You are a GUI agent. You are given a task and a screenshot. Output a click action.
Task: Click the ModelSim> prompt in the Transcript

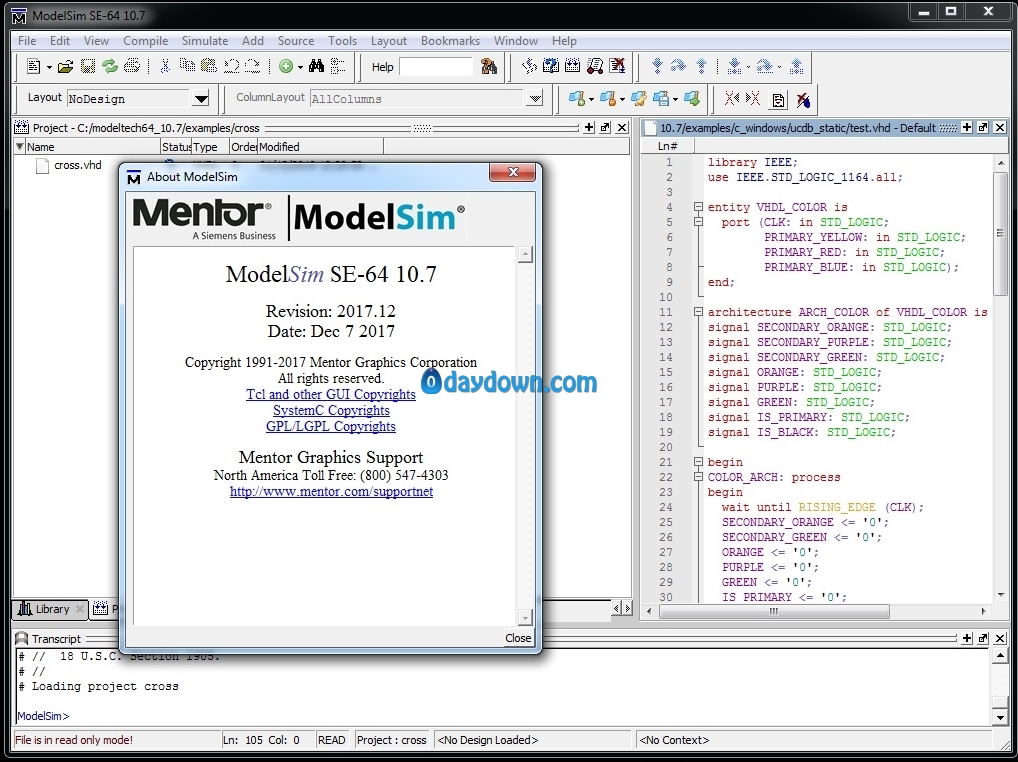coord(43,716)
